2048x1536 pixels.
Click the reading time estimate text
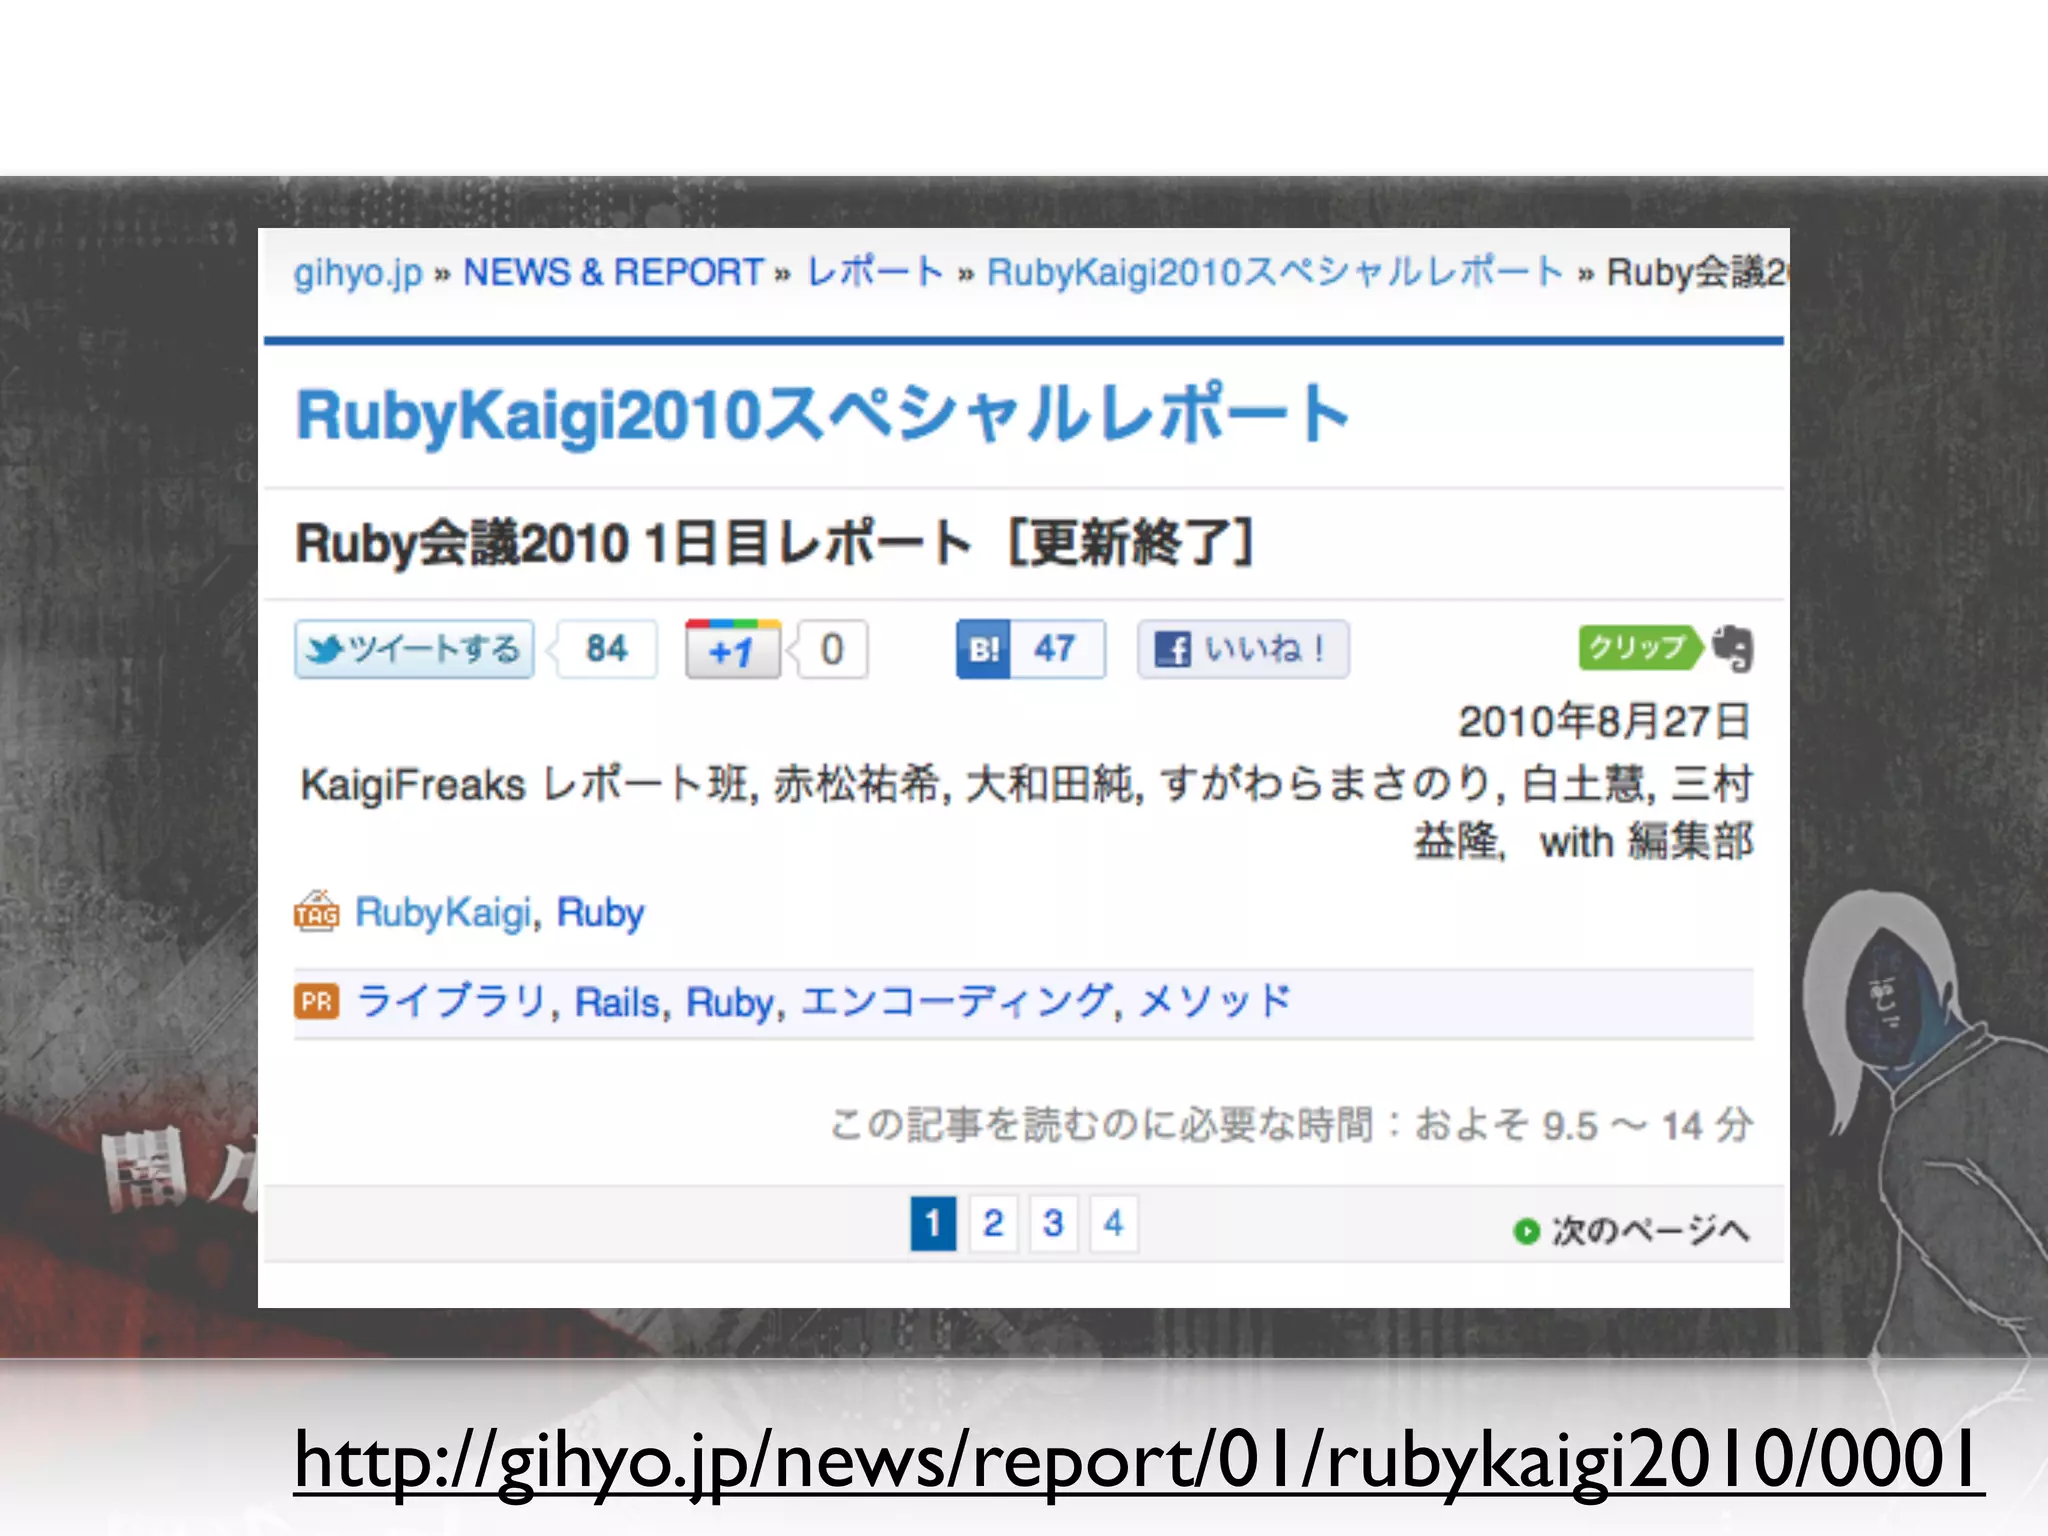1291,1125
